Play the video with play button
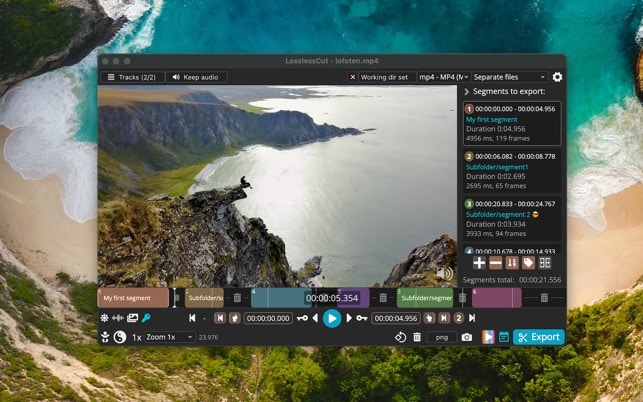The image size is (643, 402). tap(332, 318)
